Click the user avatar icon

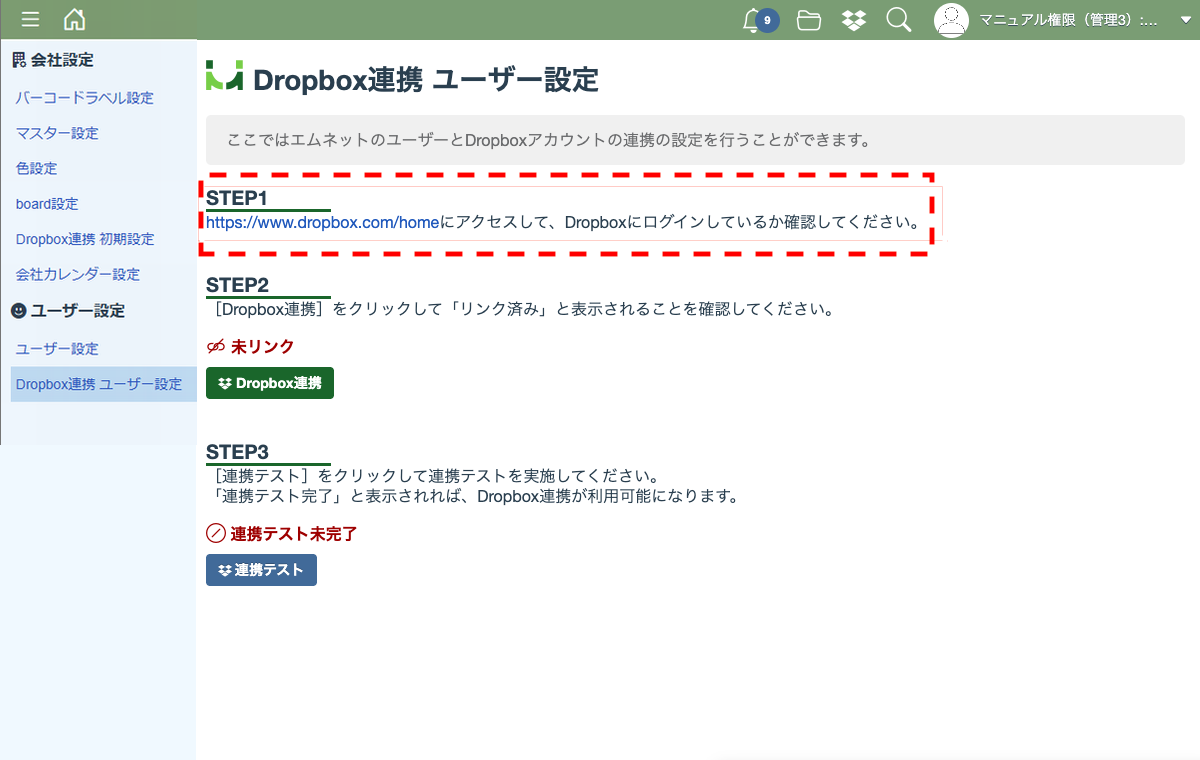pyautogui.click(x=951, y=20)
